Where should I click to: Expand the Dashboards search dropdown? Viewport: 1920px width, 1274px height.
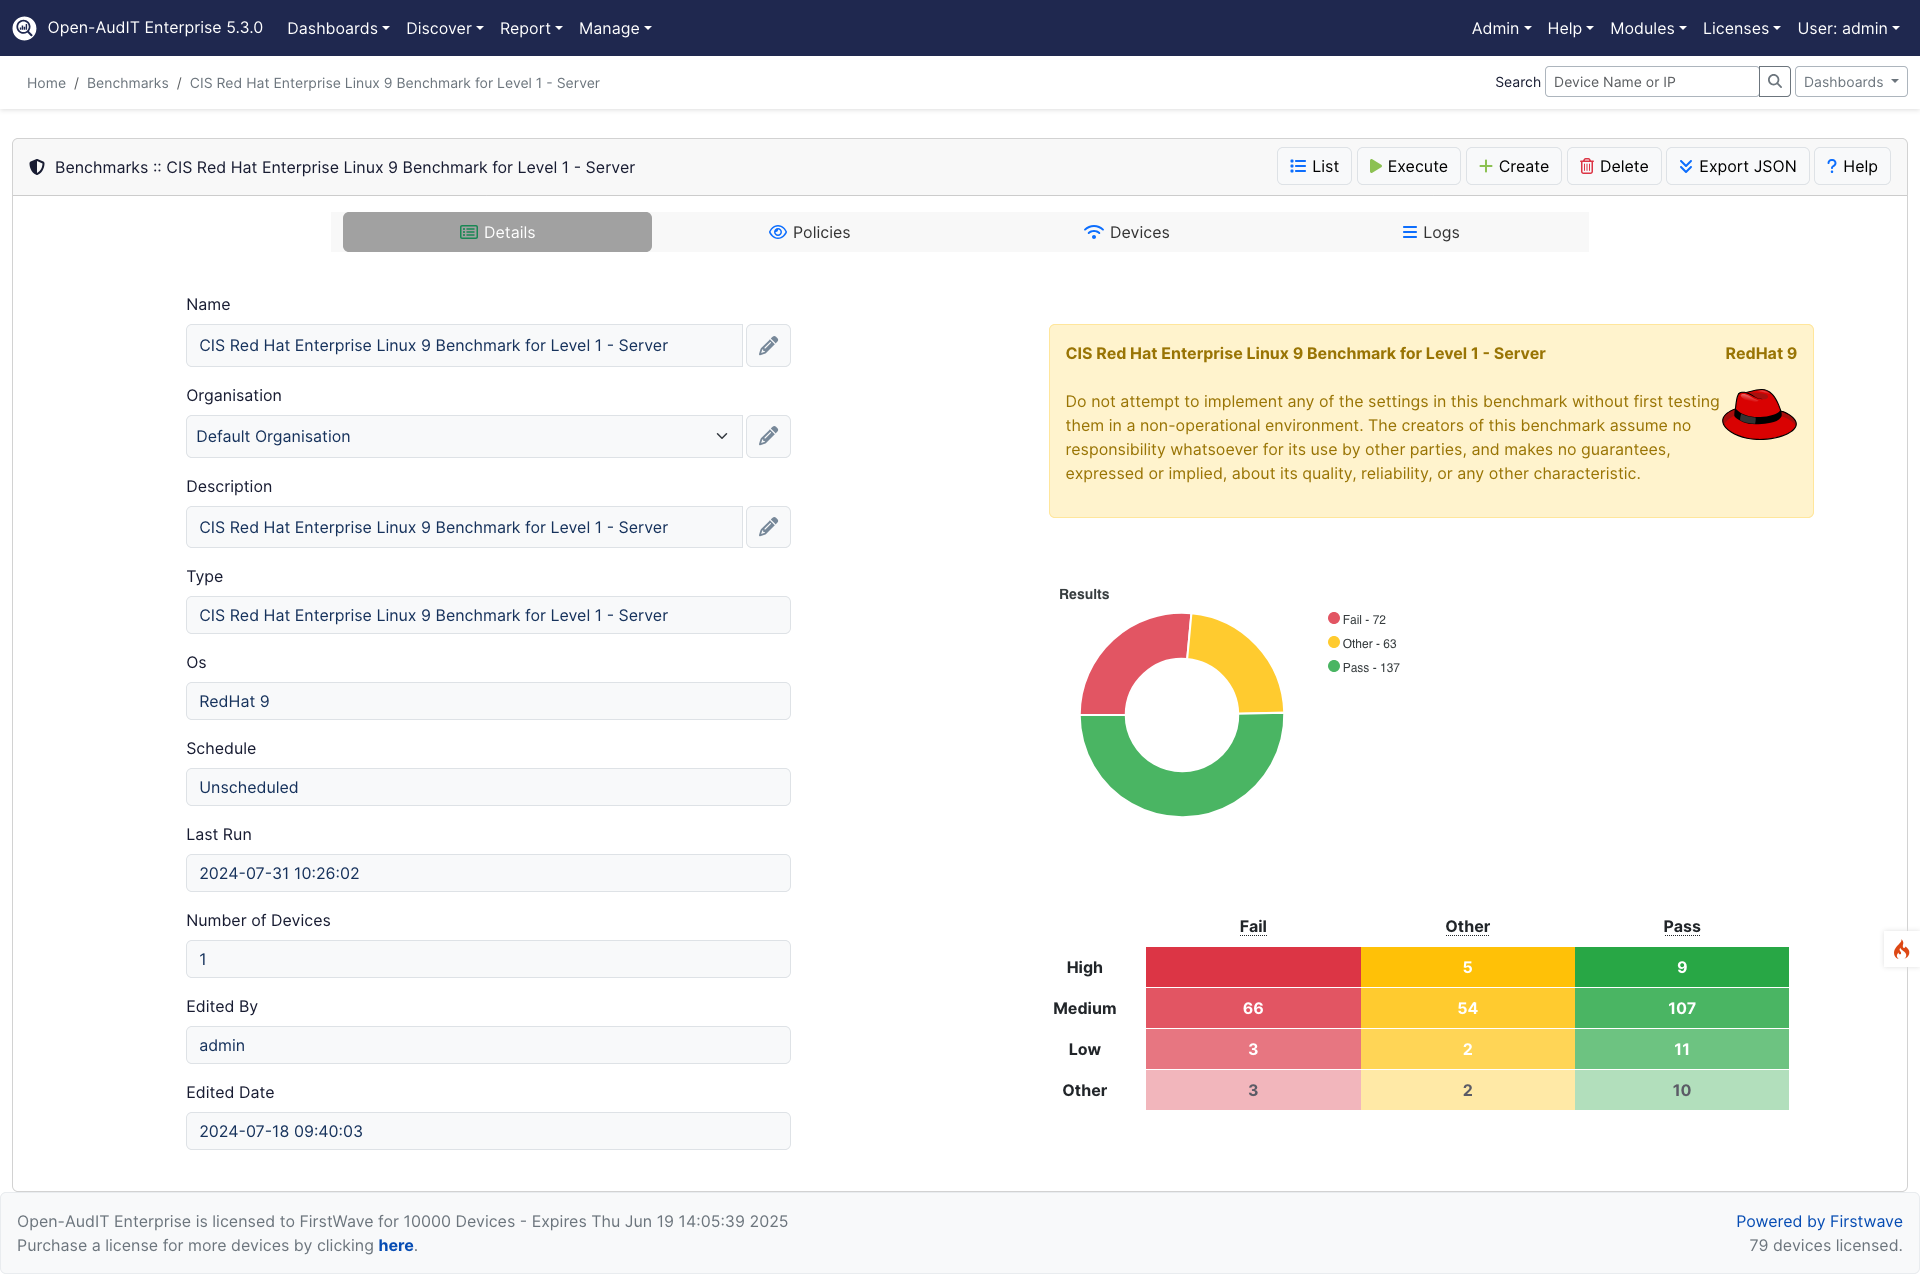1851,81
